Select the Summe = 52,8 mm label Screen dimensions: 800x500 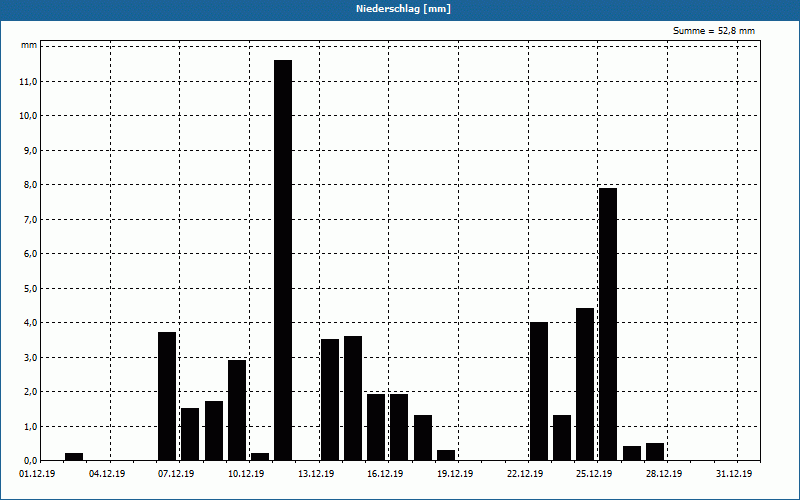click(714, 31)
